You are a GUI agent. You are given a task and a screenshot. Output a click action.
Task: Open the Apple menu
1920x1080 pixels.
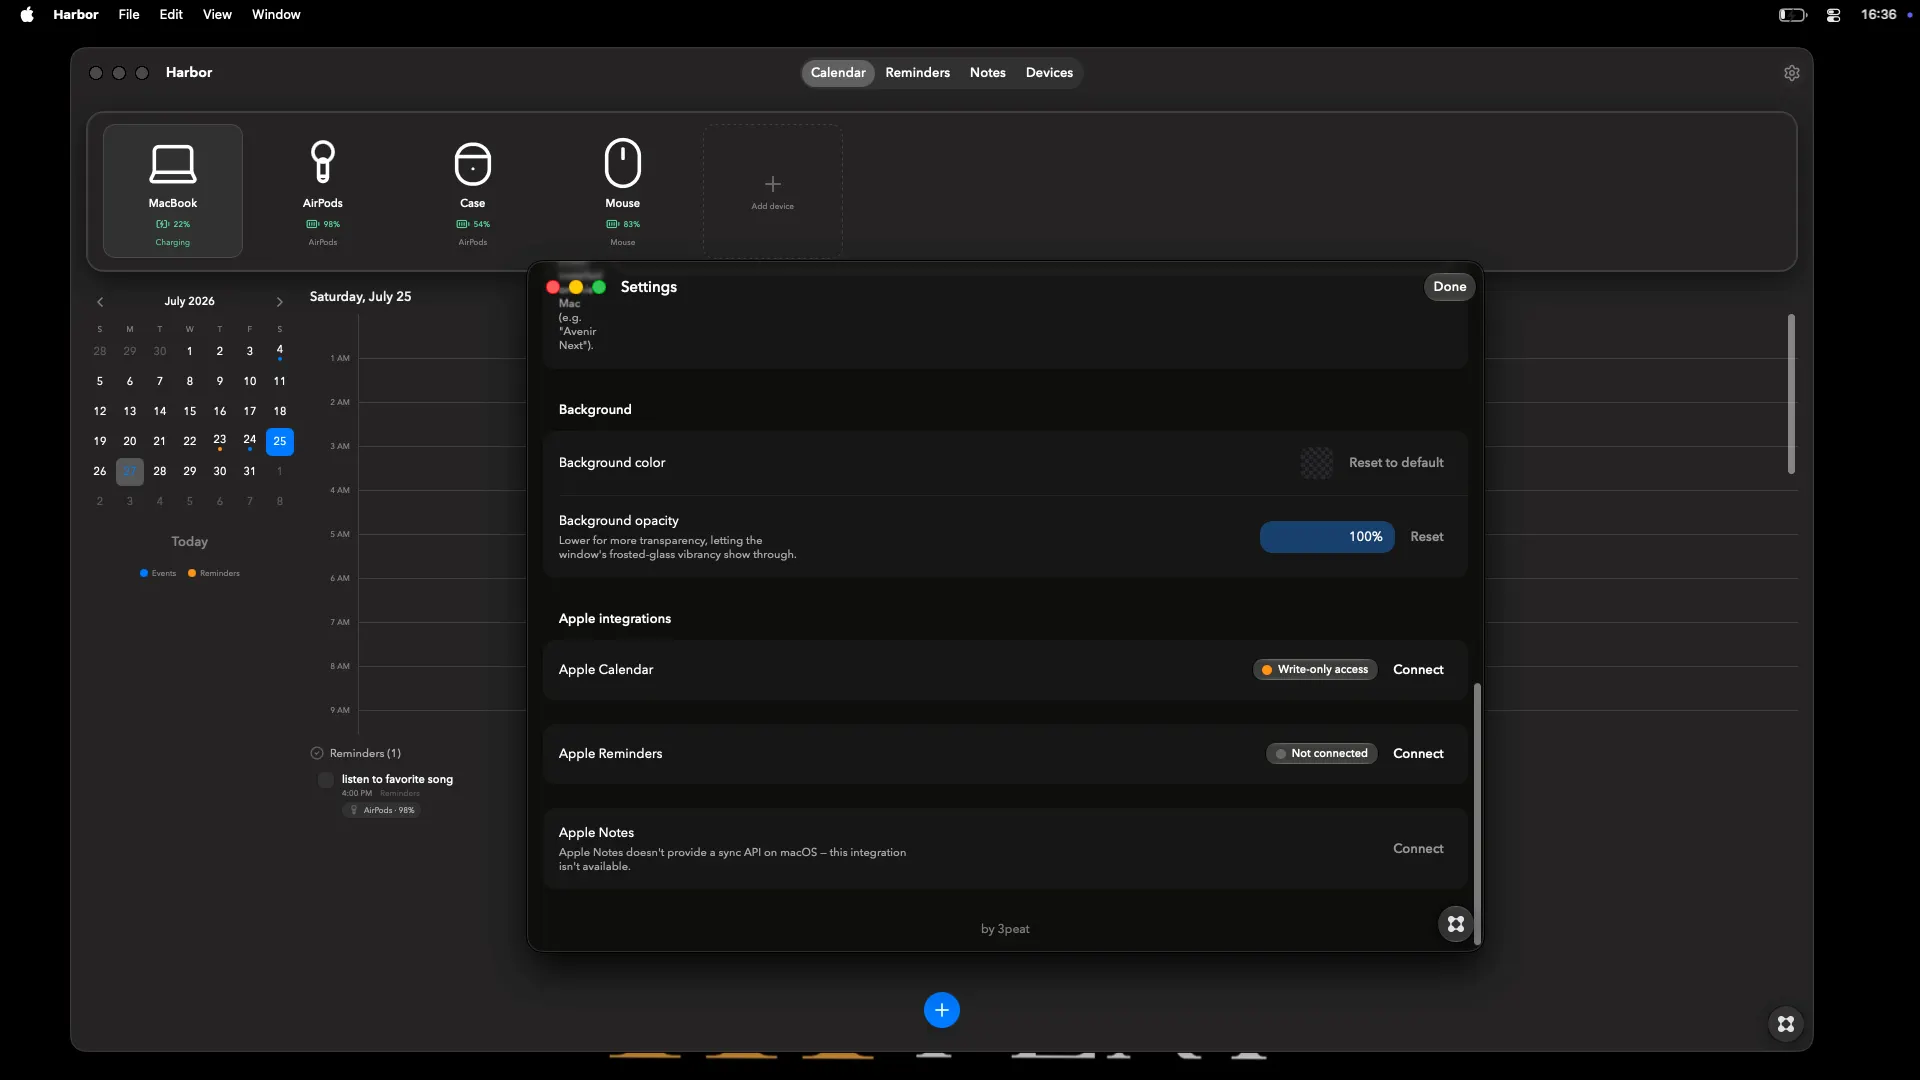coord(27,14)
